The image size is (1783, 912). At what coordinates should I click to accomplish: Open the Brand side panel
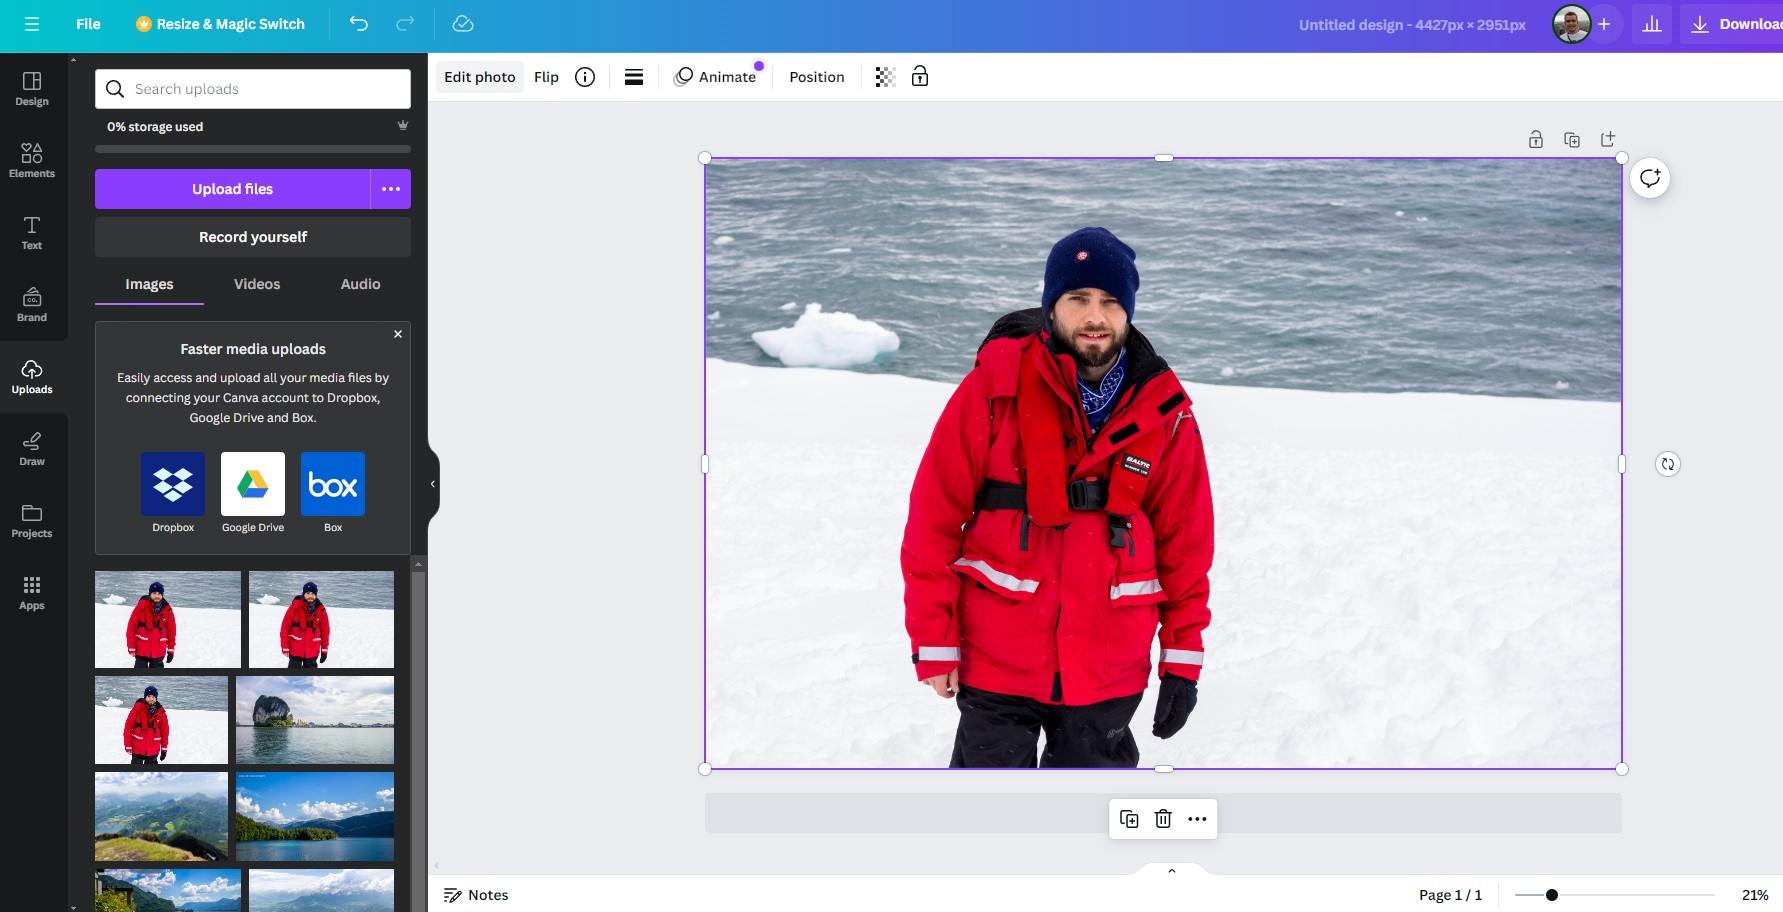coord(32,304)
